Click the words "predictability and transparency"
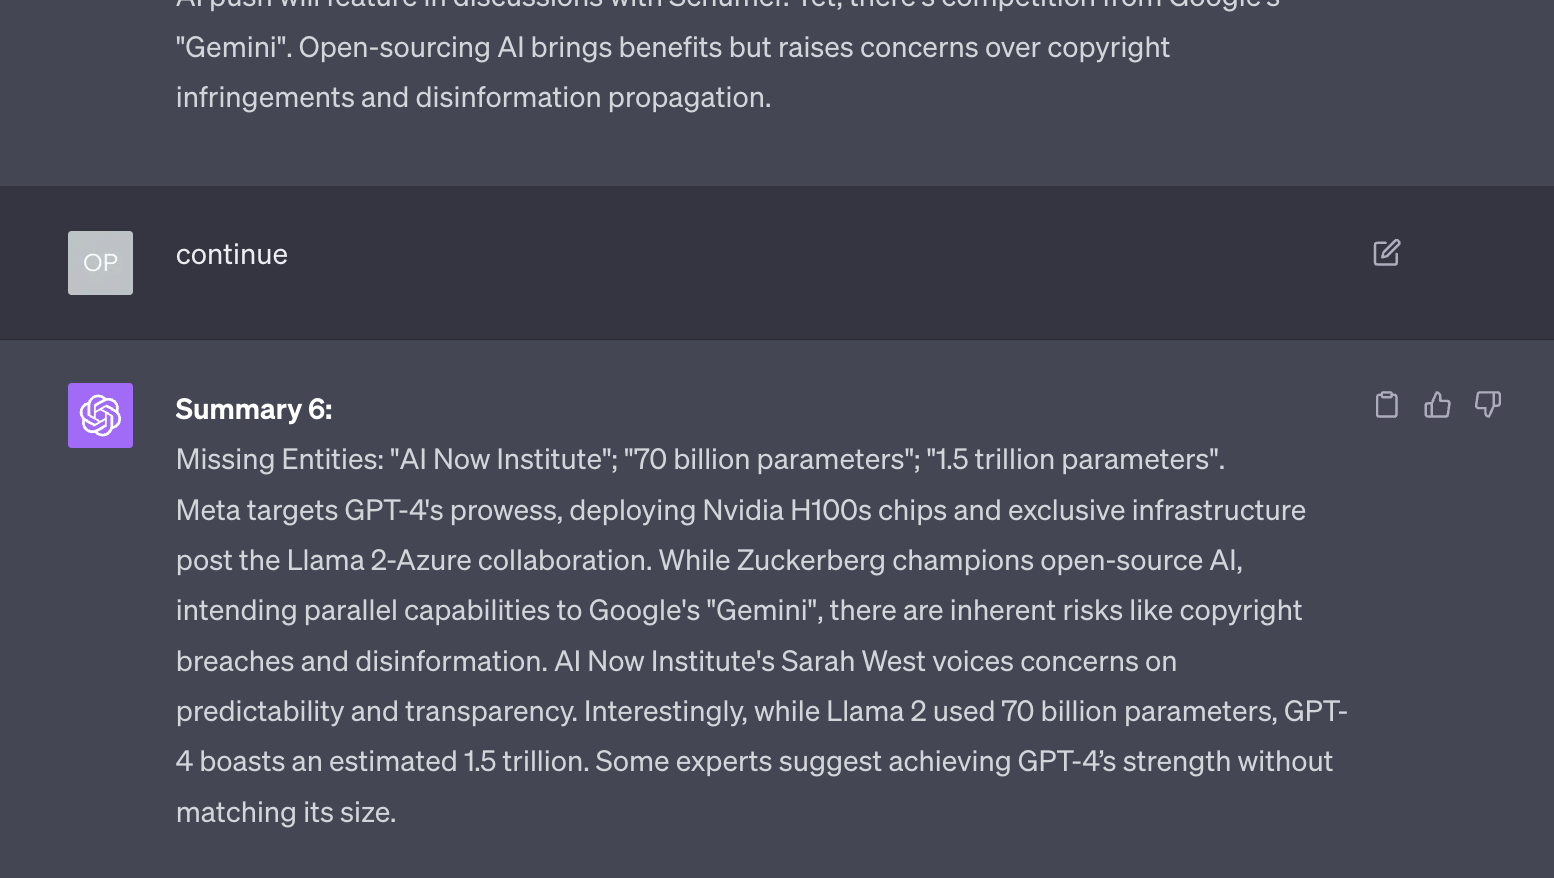 (375, 711)
